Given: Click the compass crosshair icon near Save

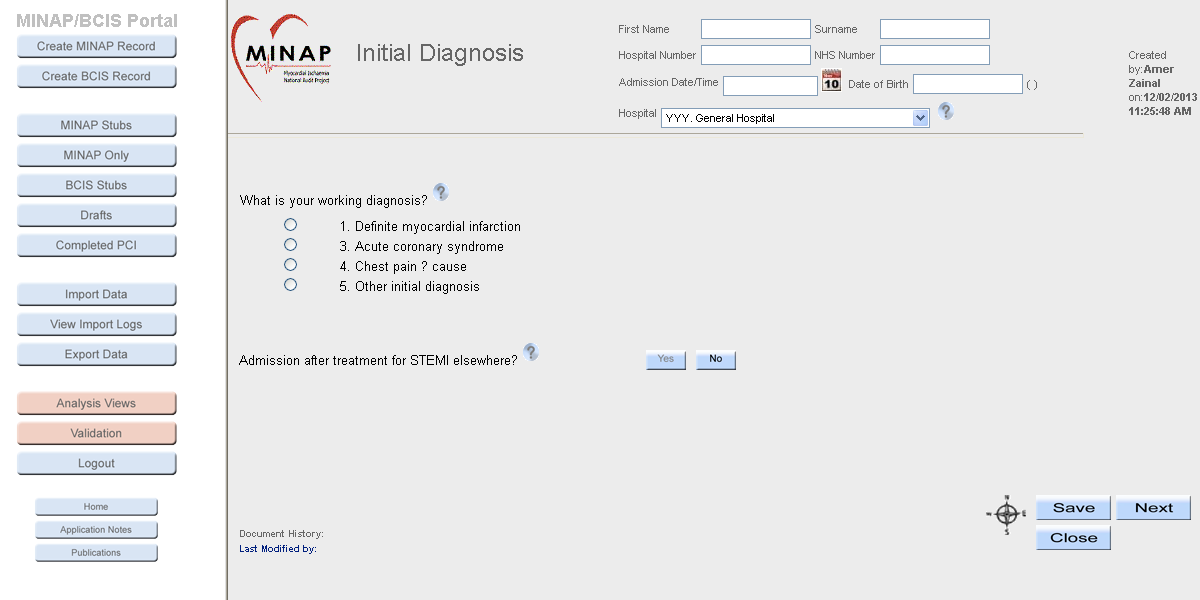Looking at the screenshot, I should 1007,514.
